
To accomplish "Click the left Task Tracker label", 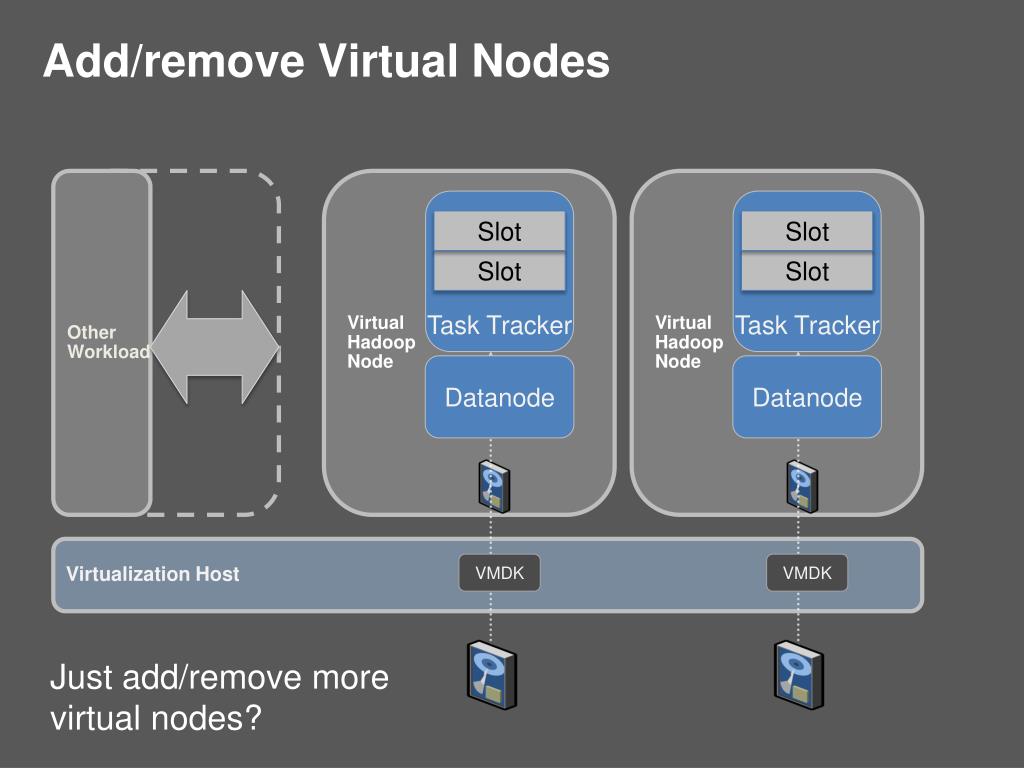I will [500, 325].
